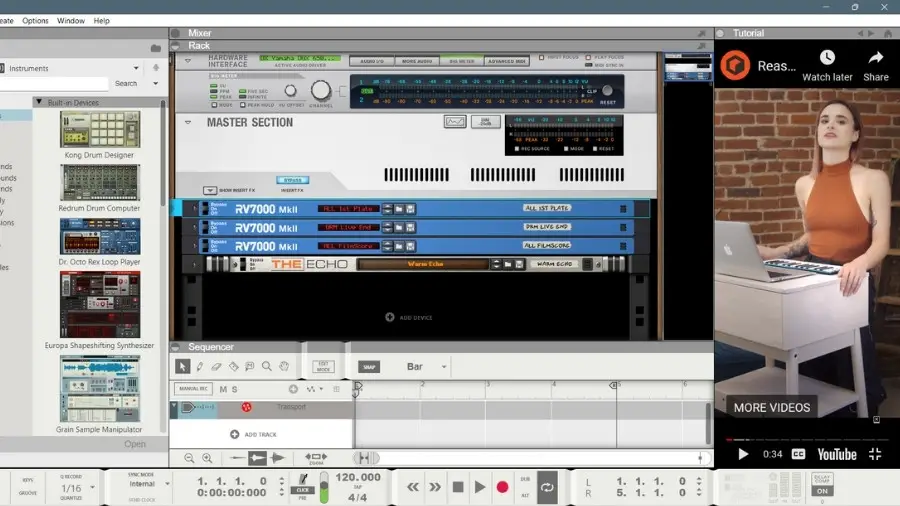The height and width of the screenshot is (506, 900).
Task: Choose the small waveform height icon
Action: pyautogui.click(x=237, y=458)
